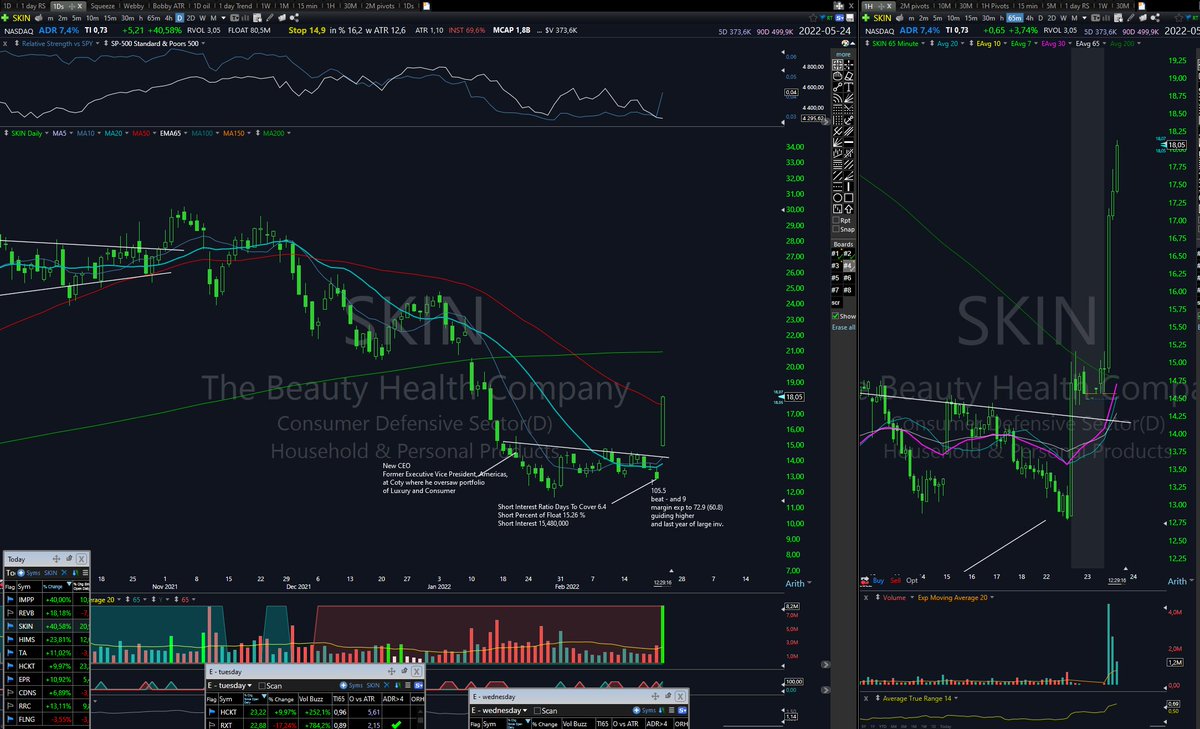Select 65m timeframe in right chart
Screen dimensions: 1200x729
click(1015, 18)
